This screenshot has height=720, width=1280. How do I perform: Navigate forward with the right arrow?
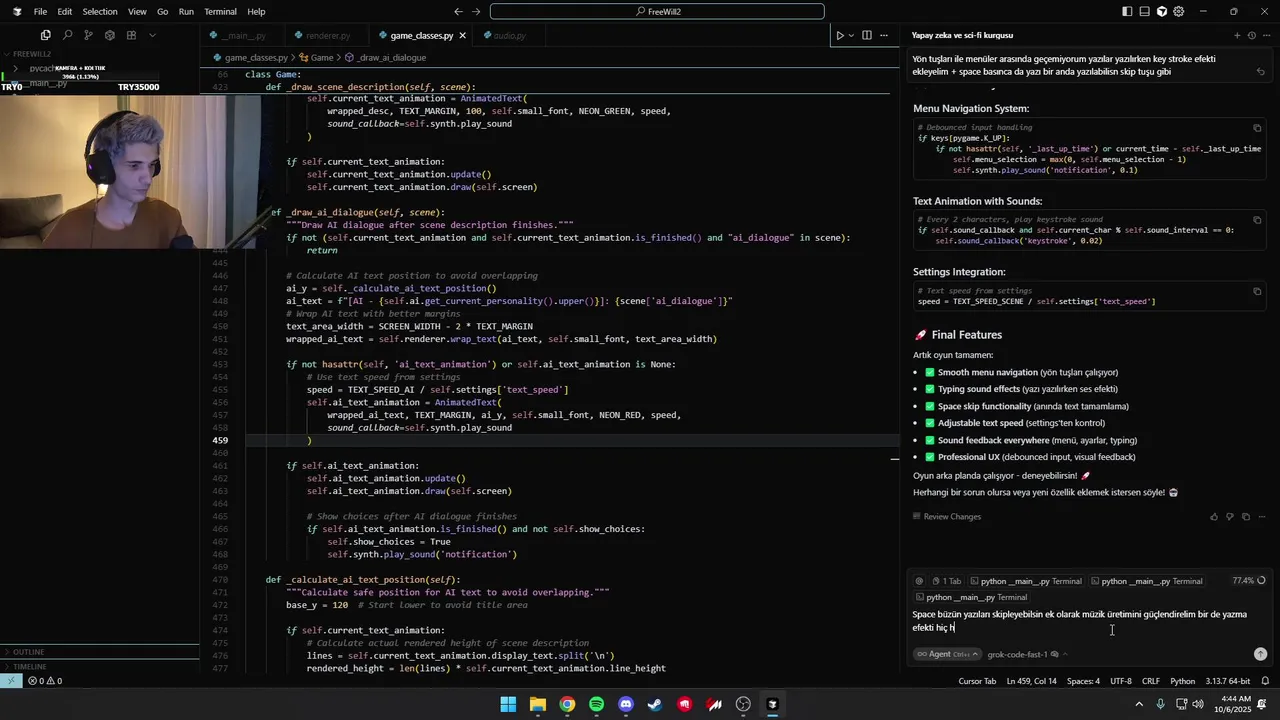point(477,12)
